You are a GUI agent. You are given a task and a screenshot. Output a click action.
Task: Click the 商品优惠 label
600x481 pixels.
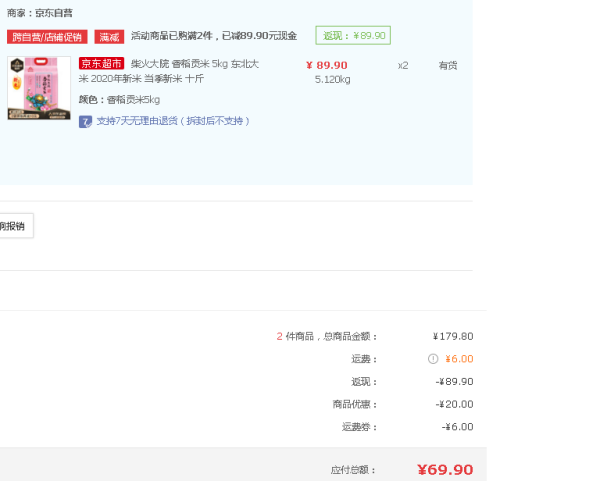[x=355, y=404]
